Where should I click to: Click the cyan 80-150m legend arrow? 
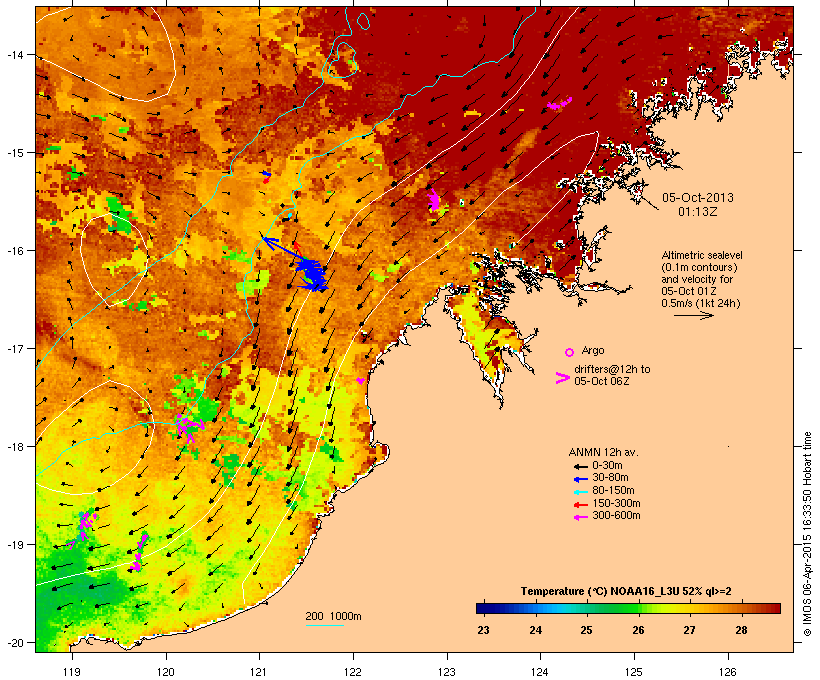pos(580,492)
